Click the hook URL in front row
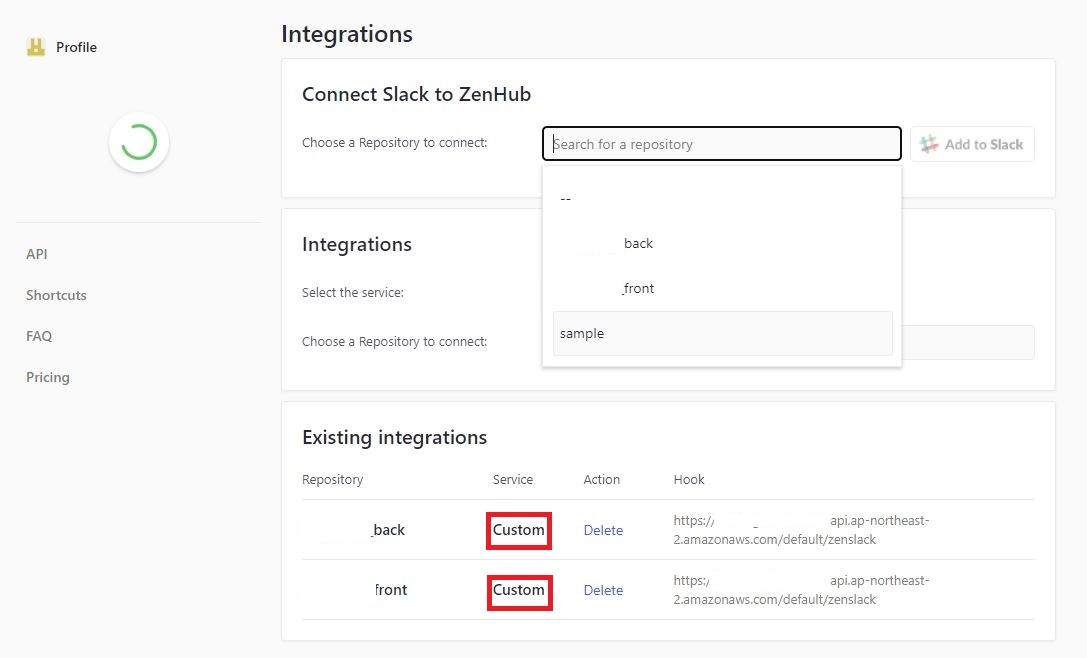1087x658 pixels. (x=801, y=590)
